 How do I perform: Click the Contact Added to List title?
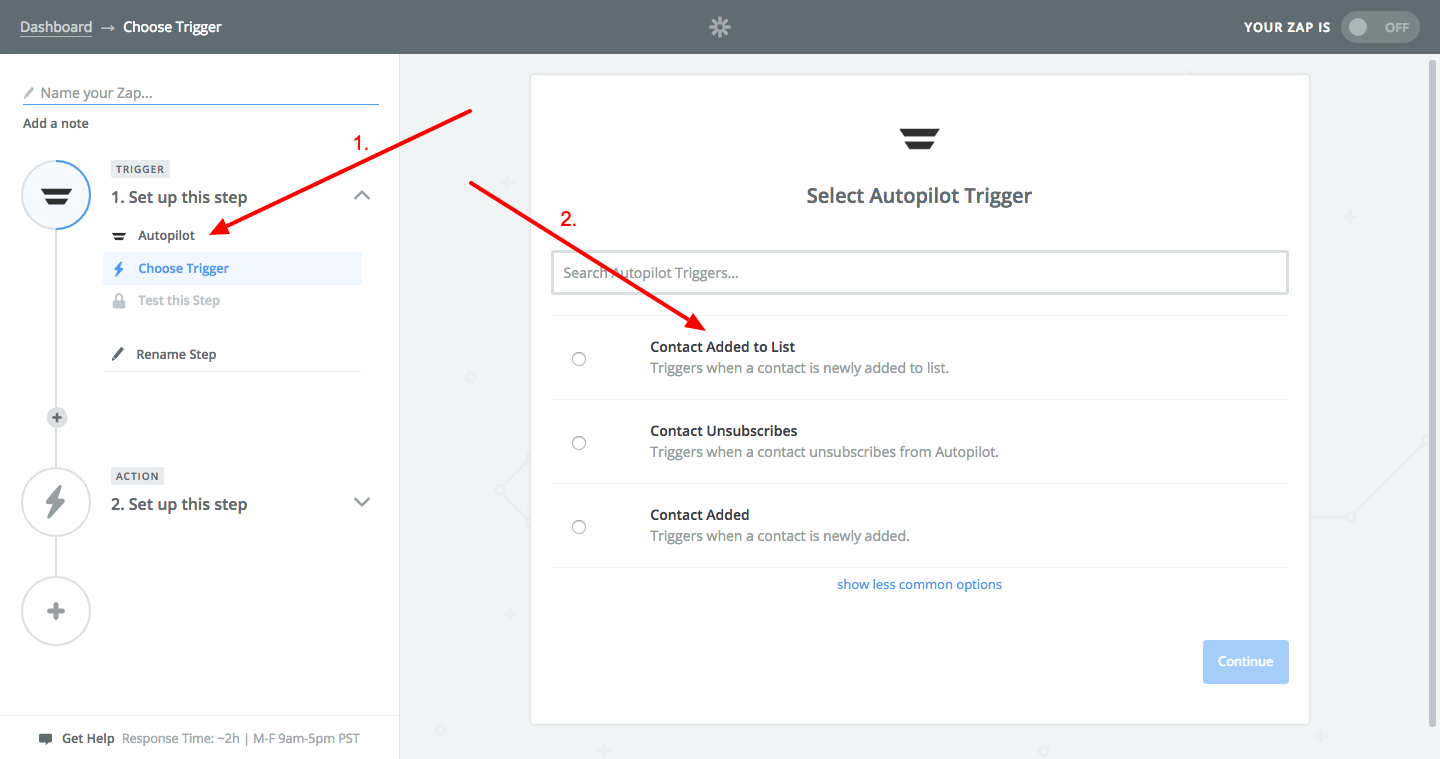[722, 347]
